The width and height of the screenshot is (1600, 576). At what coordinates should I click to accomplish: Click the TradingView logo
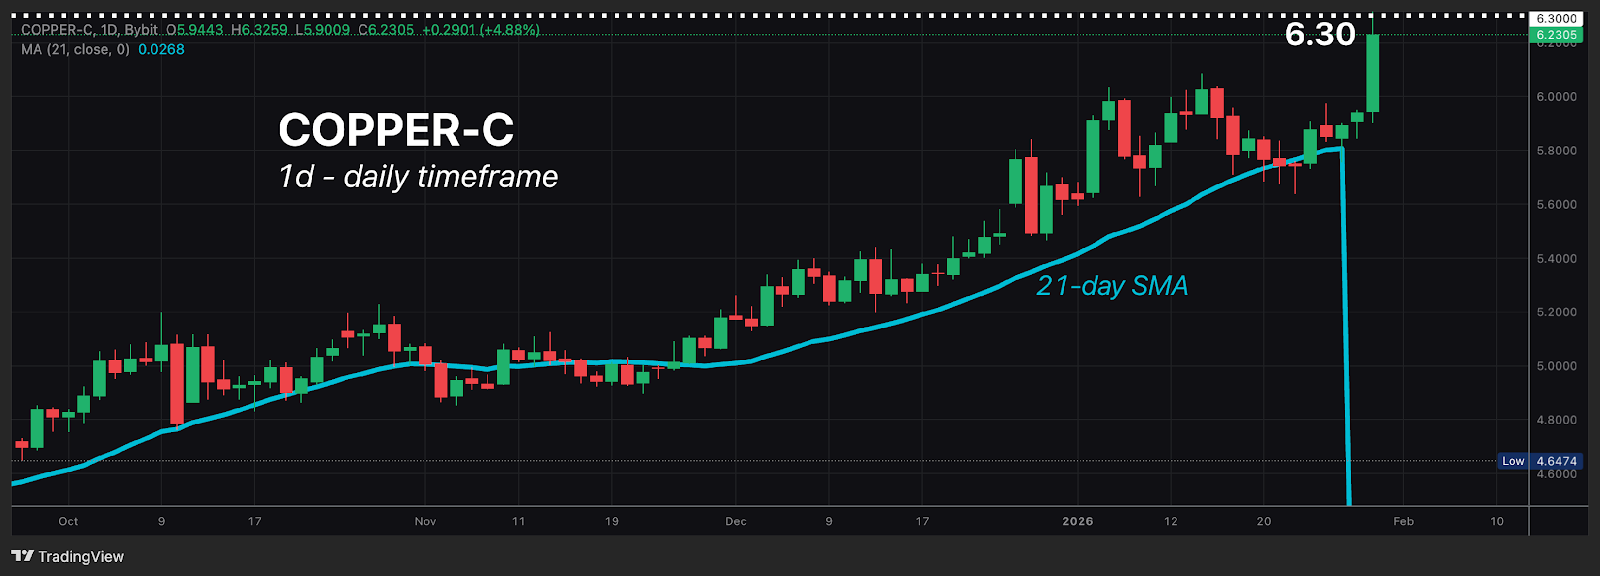coord(68,556)
